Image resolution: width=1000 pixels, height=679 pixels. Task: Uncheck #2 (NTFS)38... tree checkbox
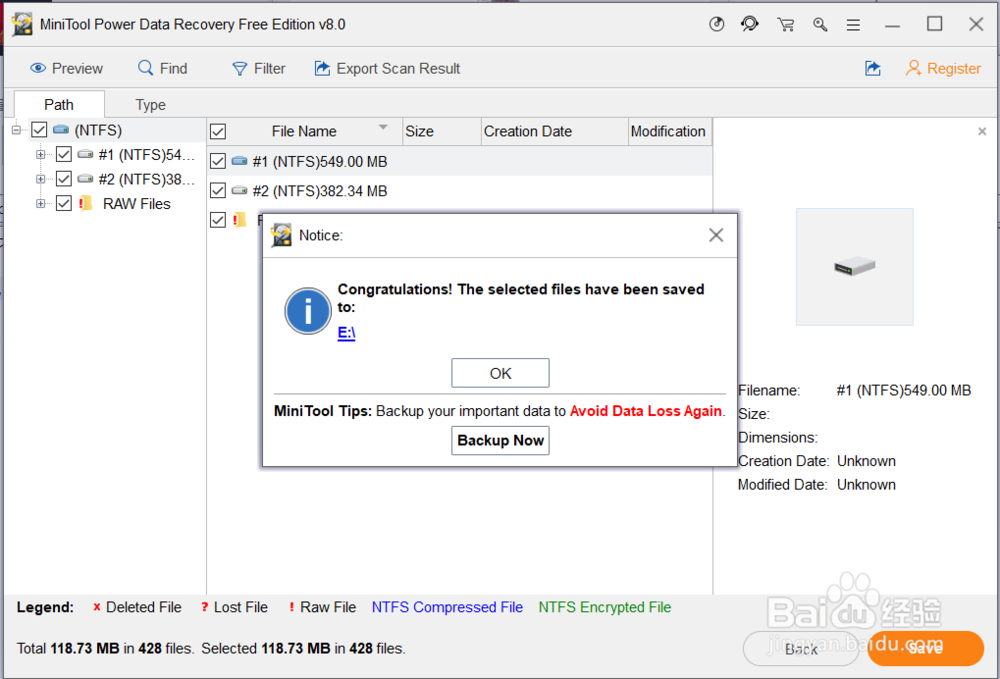coord(64,179)
